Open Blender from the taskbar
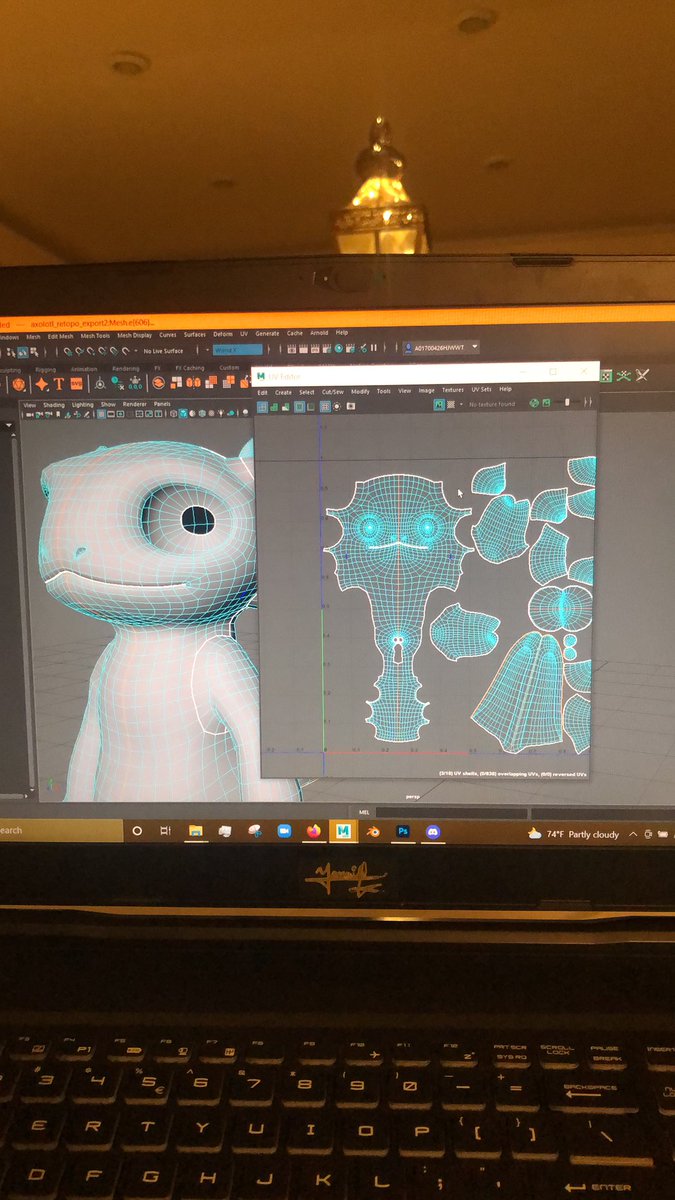This screenshot has height=1200, width=675. coord(372,831)
